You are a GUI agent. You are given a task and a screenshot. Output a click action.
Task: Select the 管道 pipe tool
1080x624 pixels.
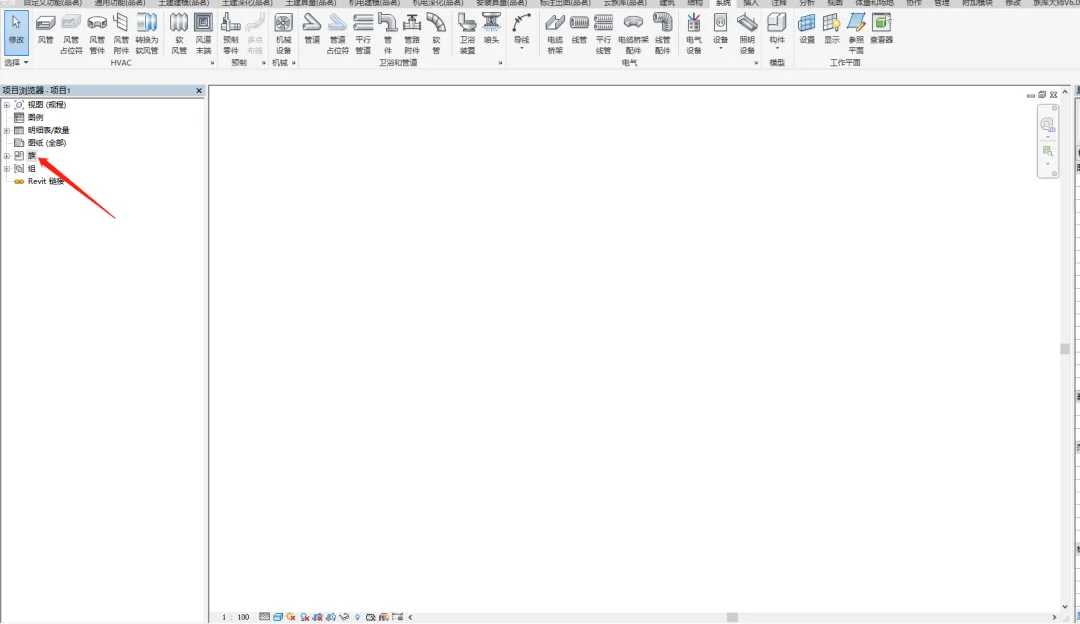pyautogui.click(x=312, y=31)
